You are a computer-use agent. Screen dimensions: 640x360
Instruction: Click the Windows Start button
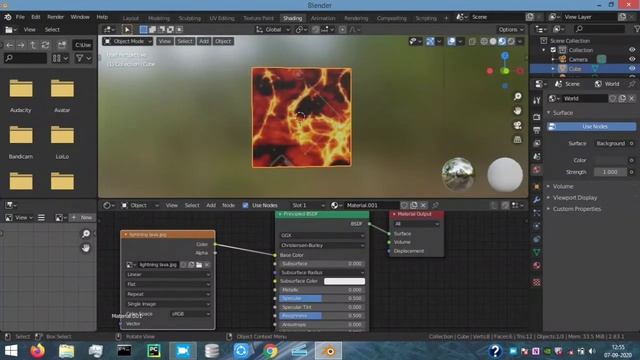pyautogui.click(x=11, y=351)
